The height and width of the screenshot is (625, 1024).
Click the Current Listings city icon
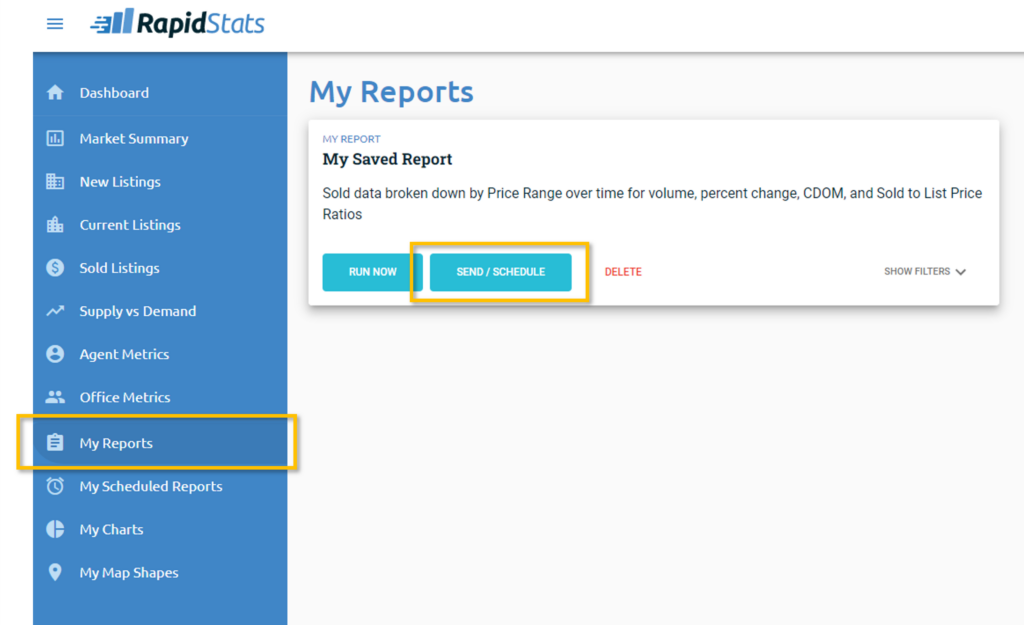(x=55, y=225)
